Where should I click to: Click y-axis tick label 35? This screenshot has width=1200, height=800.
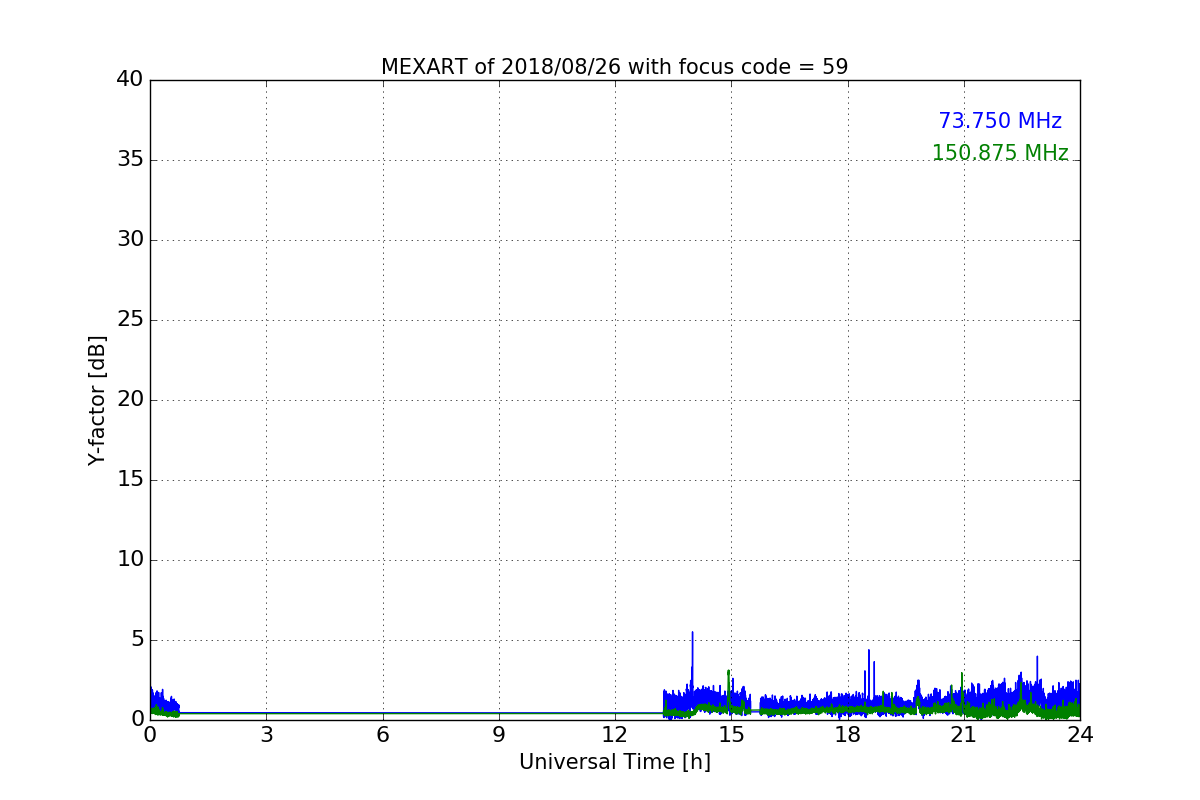[130, 159]
